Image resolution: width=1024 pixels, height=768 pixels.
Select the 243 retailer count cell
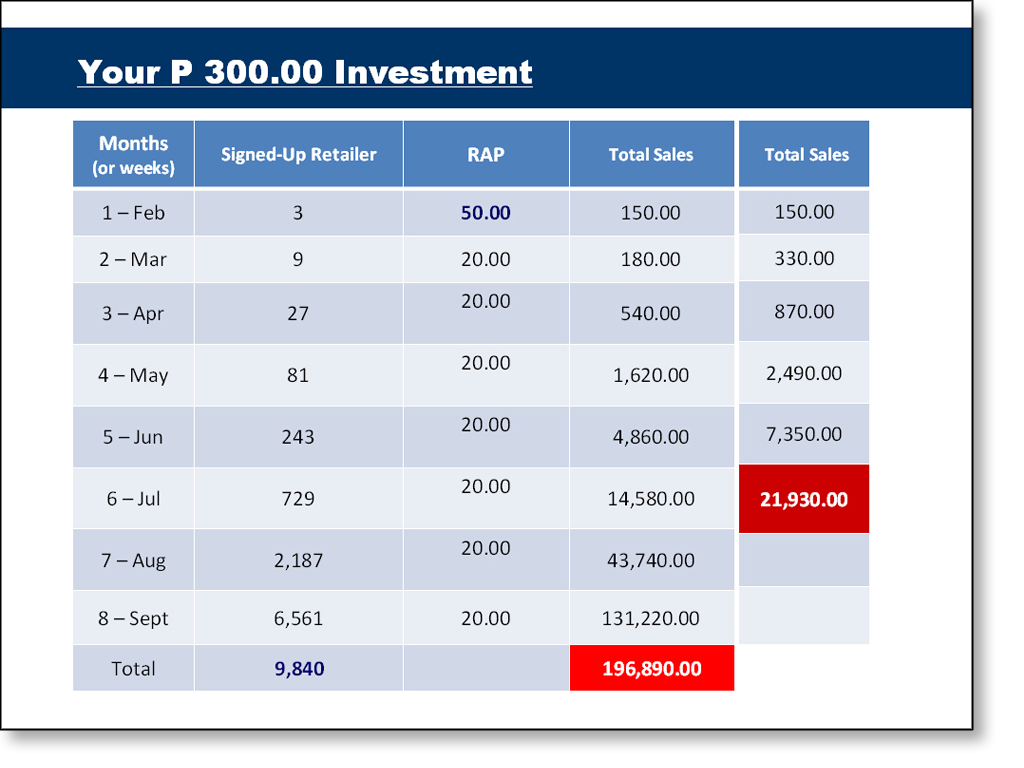point(298,437)
